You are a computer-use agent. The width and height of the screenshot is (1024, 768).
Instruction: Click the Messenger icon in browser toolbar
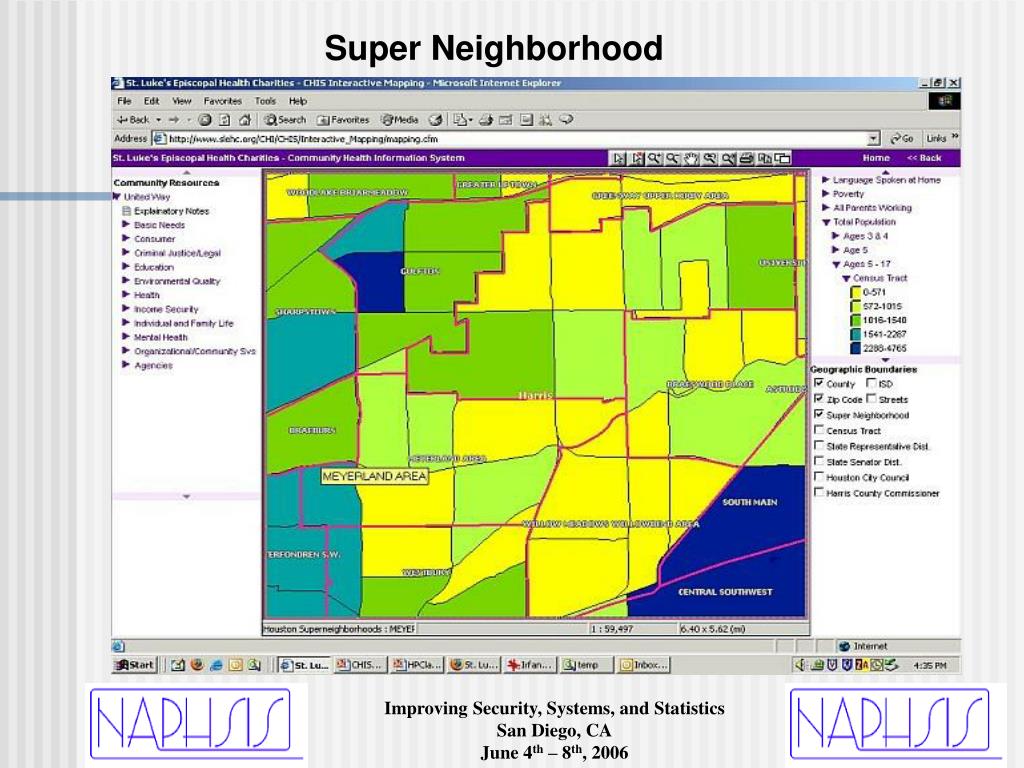[x=566, y=120]
